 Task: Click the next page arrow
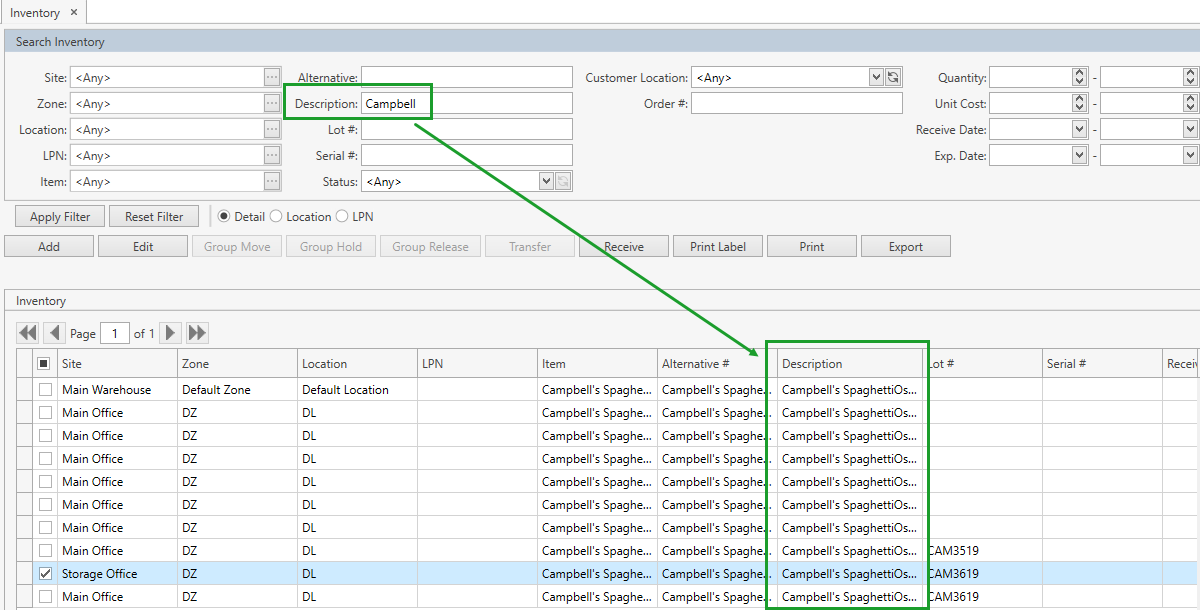pyautogui.click(x=170, y=333)
